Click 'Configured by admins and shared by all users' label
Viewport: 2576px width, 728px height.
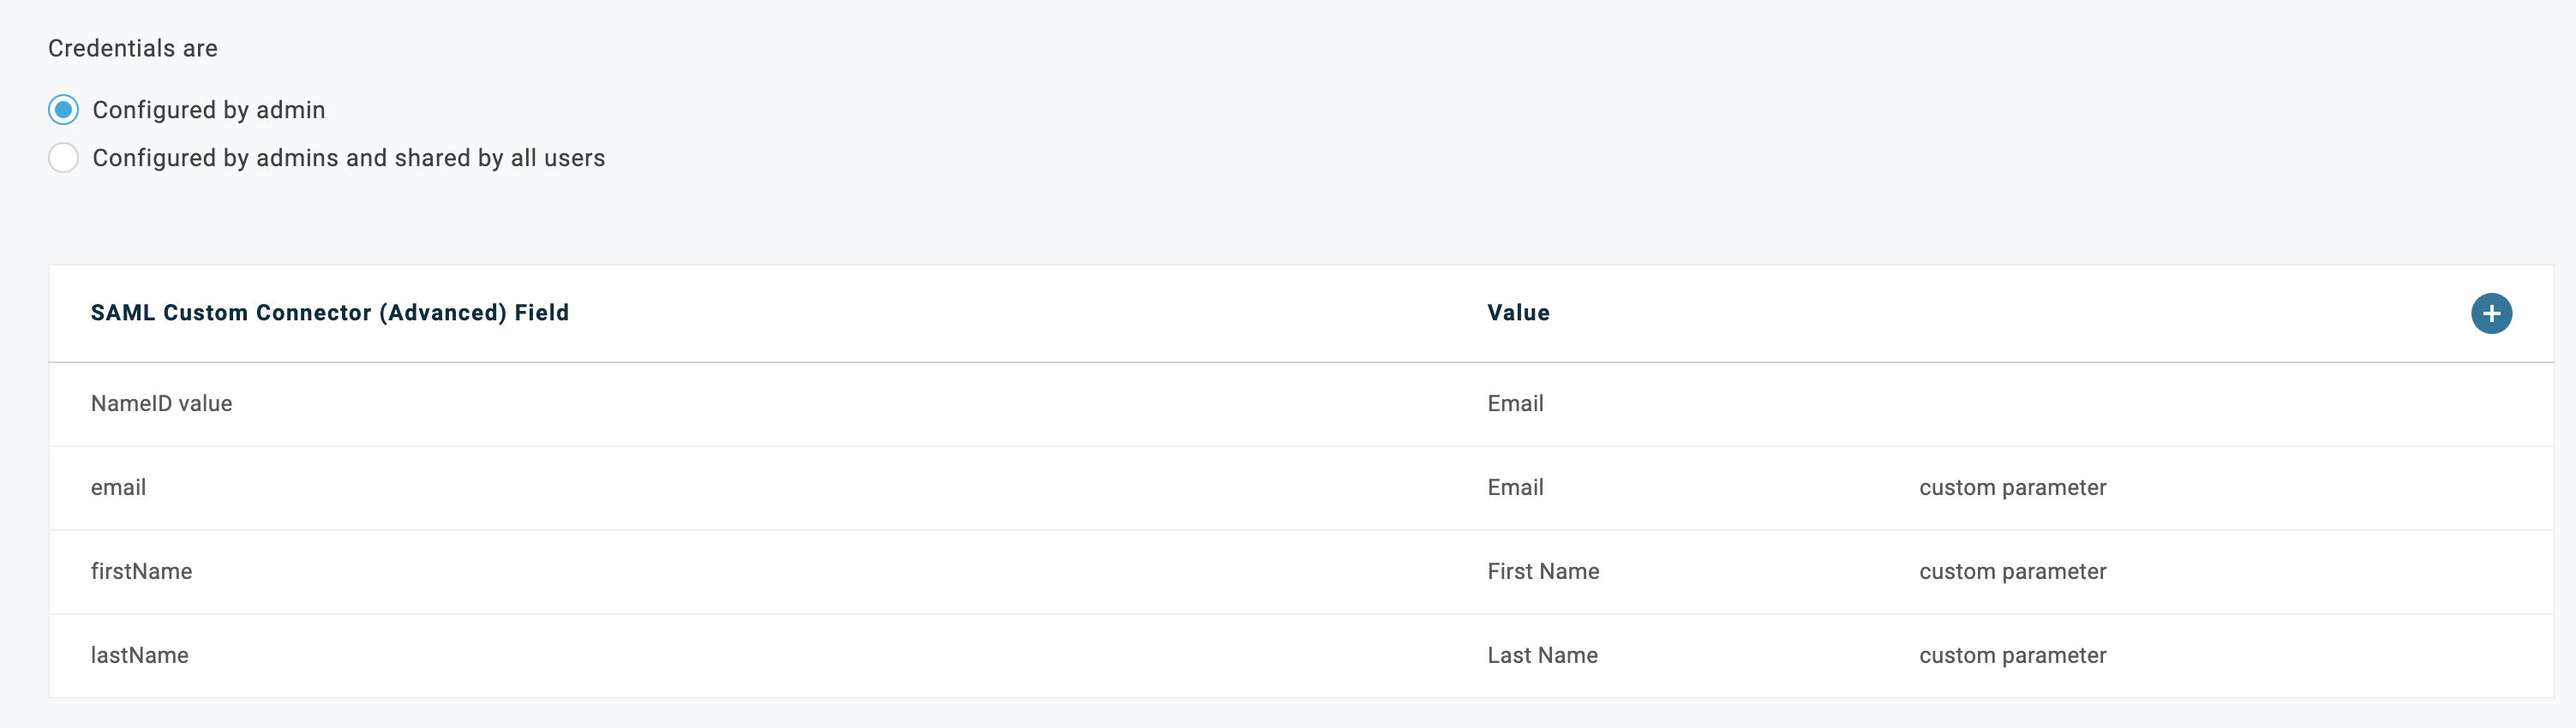pyautogui.click(x=348, y=158)
